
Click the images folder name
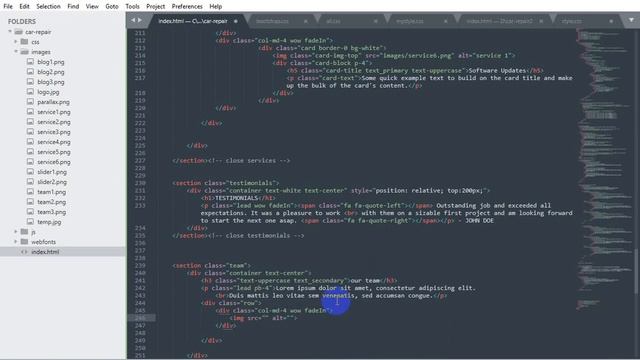[x=41, y=52]
